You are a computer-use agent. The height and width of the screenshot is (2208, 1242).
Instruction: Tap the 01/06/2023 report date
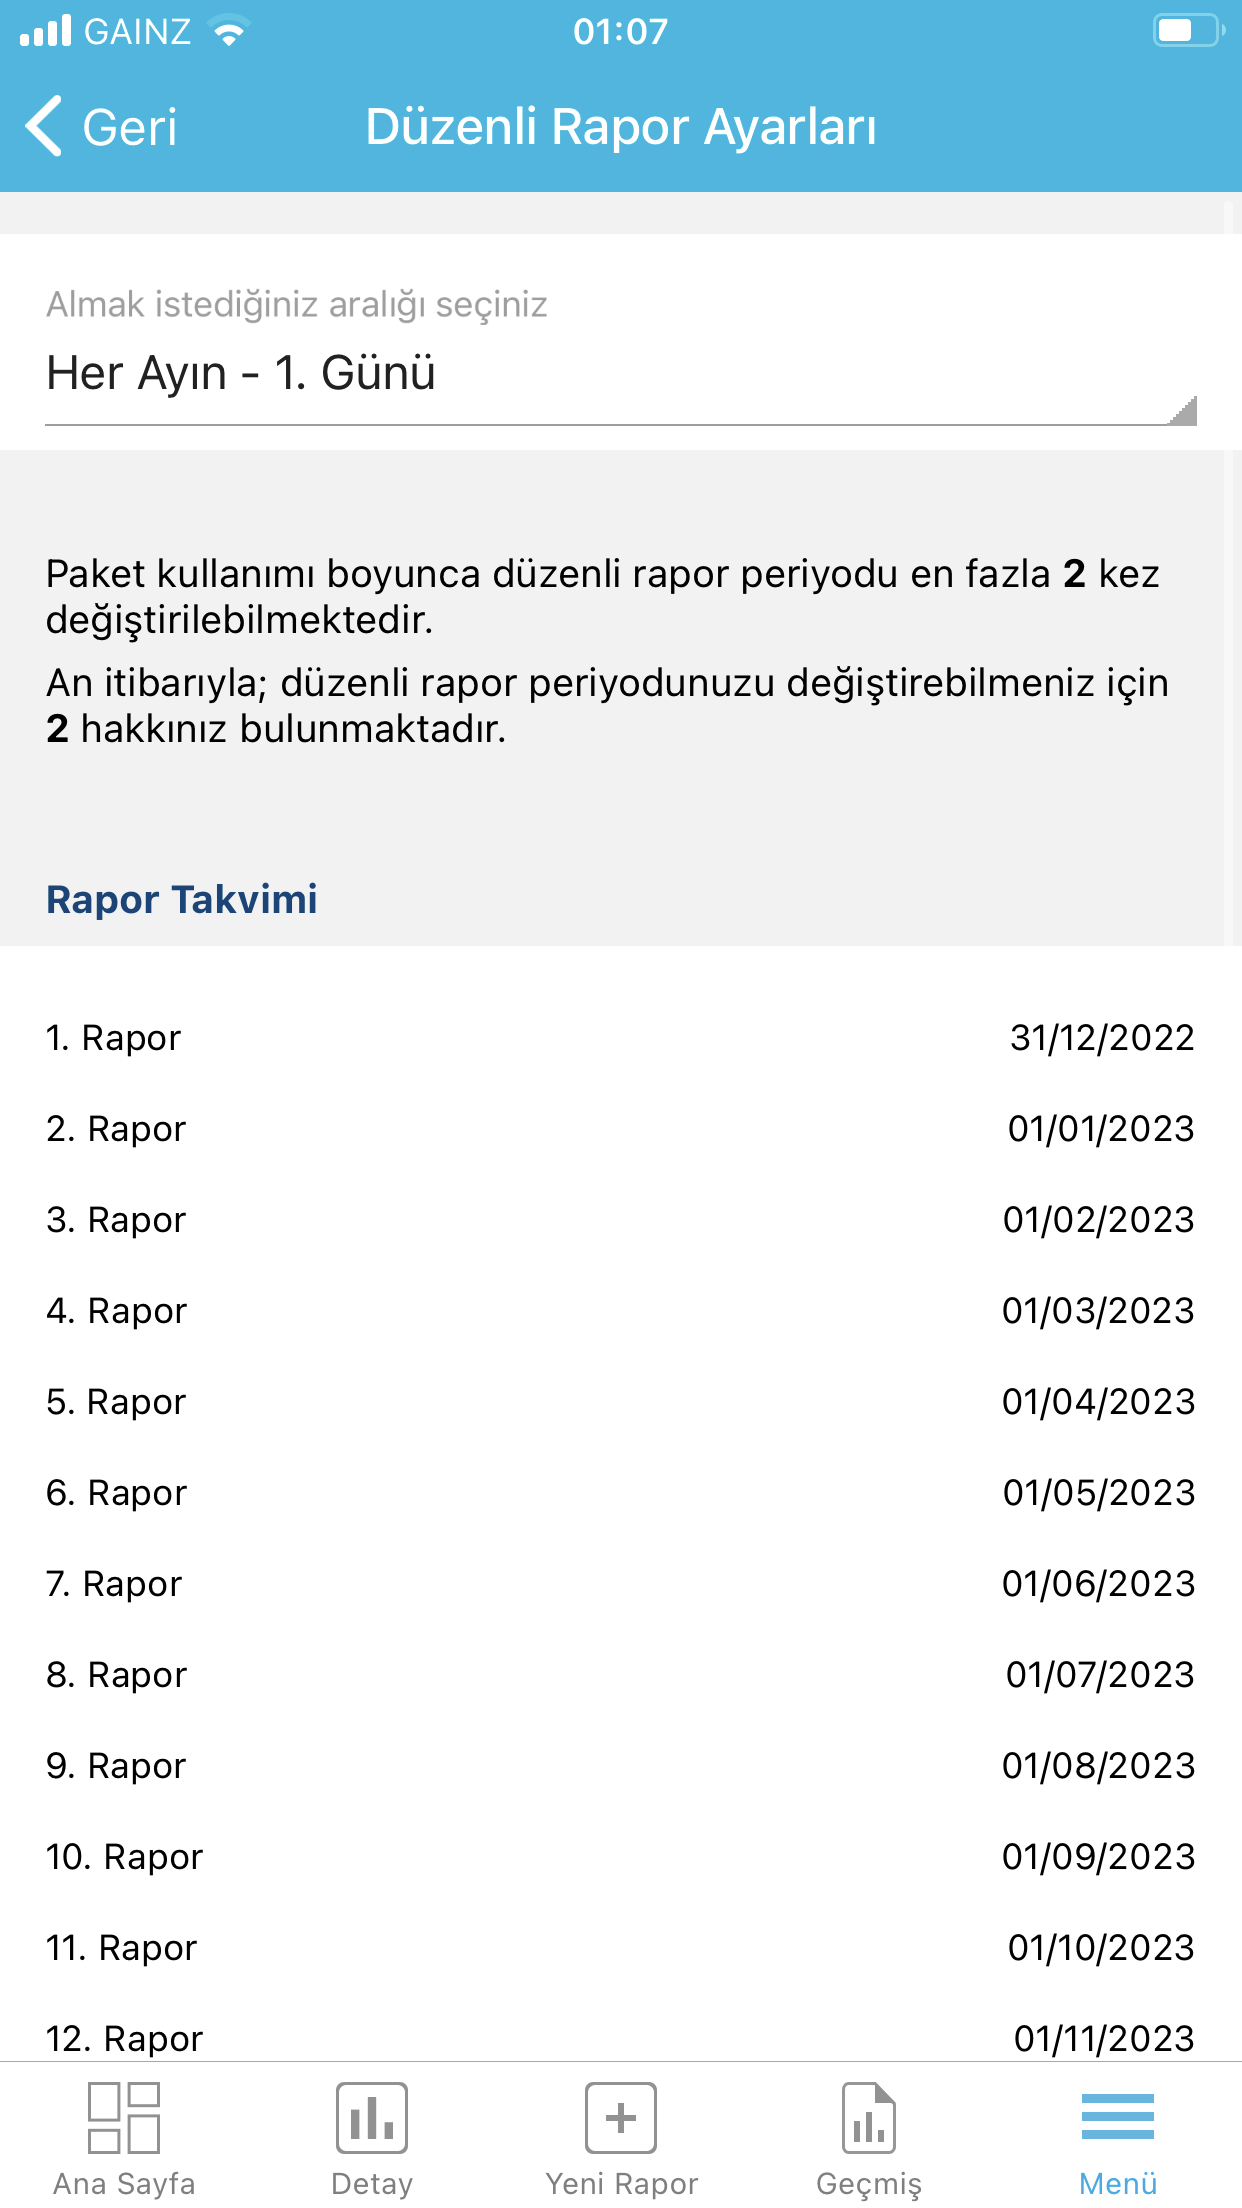1098,1584
